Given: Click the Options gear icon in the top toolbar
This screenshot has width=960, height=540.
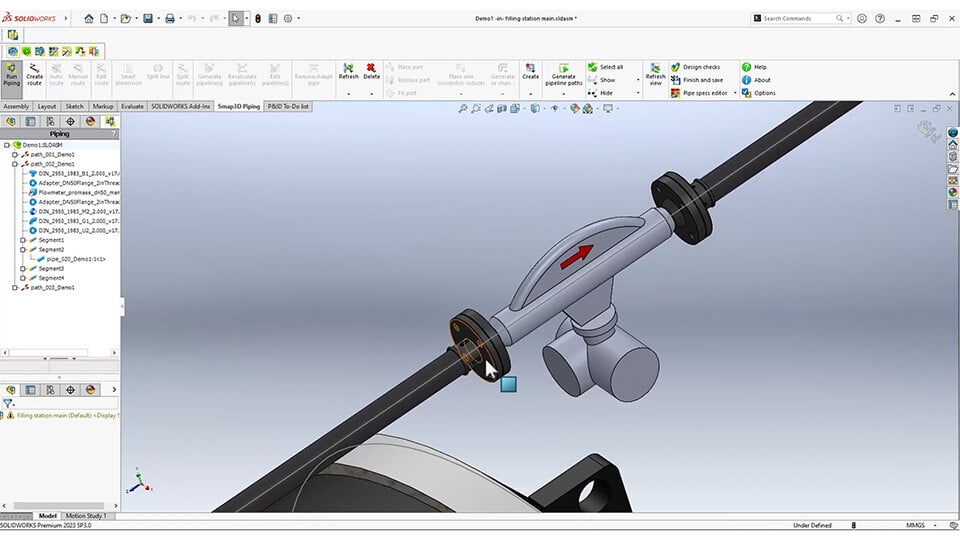Looking at the screenshot, I should [288, 18].
